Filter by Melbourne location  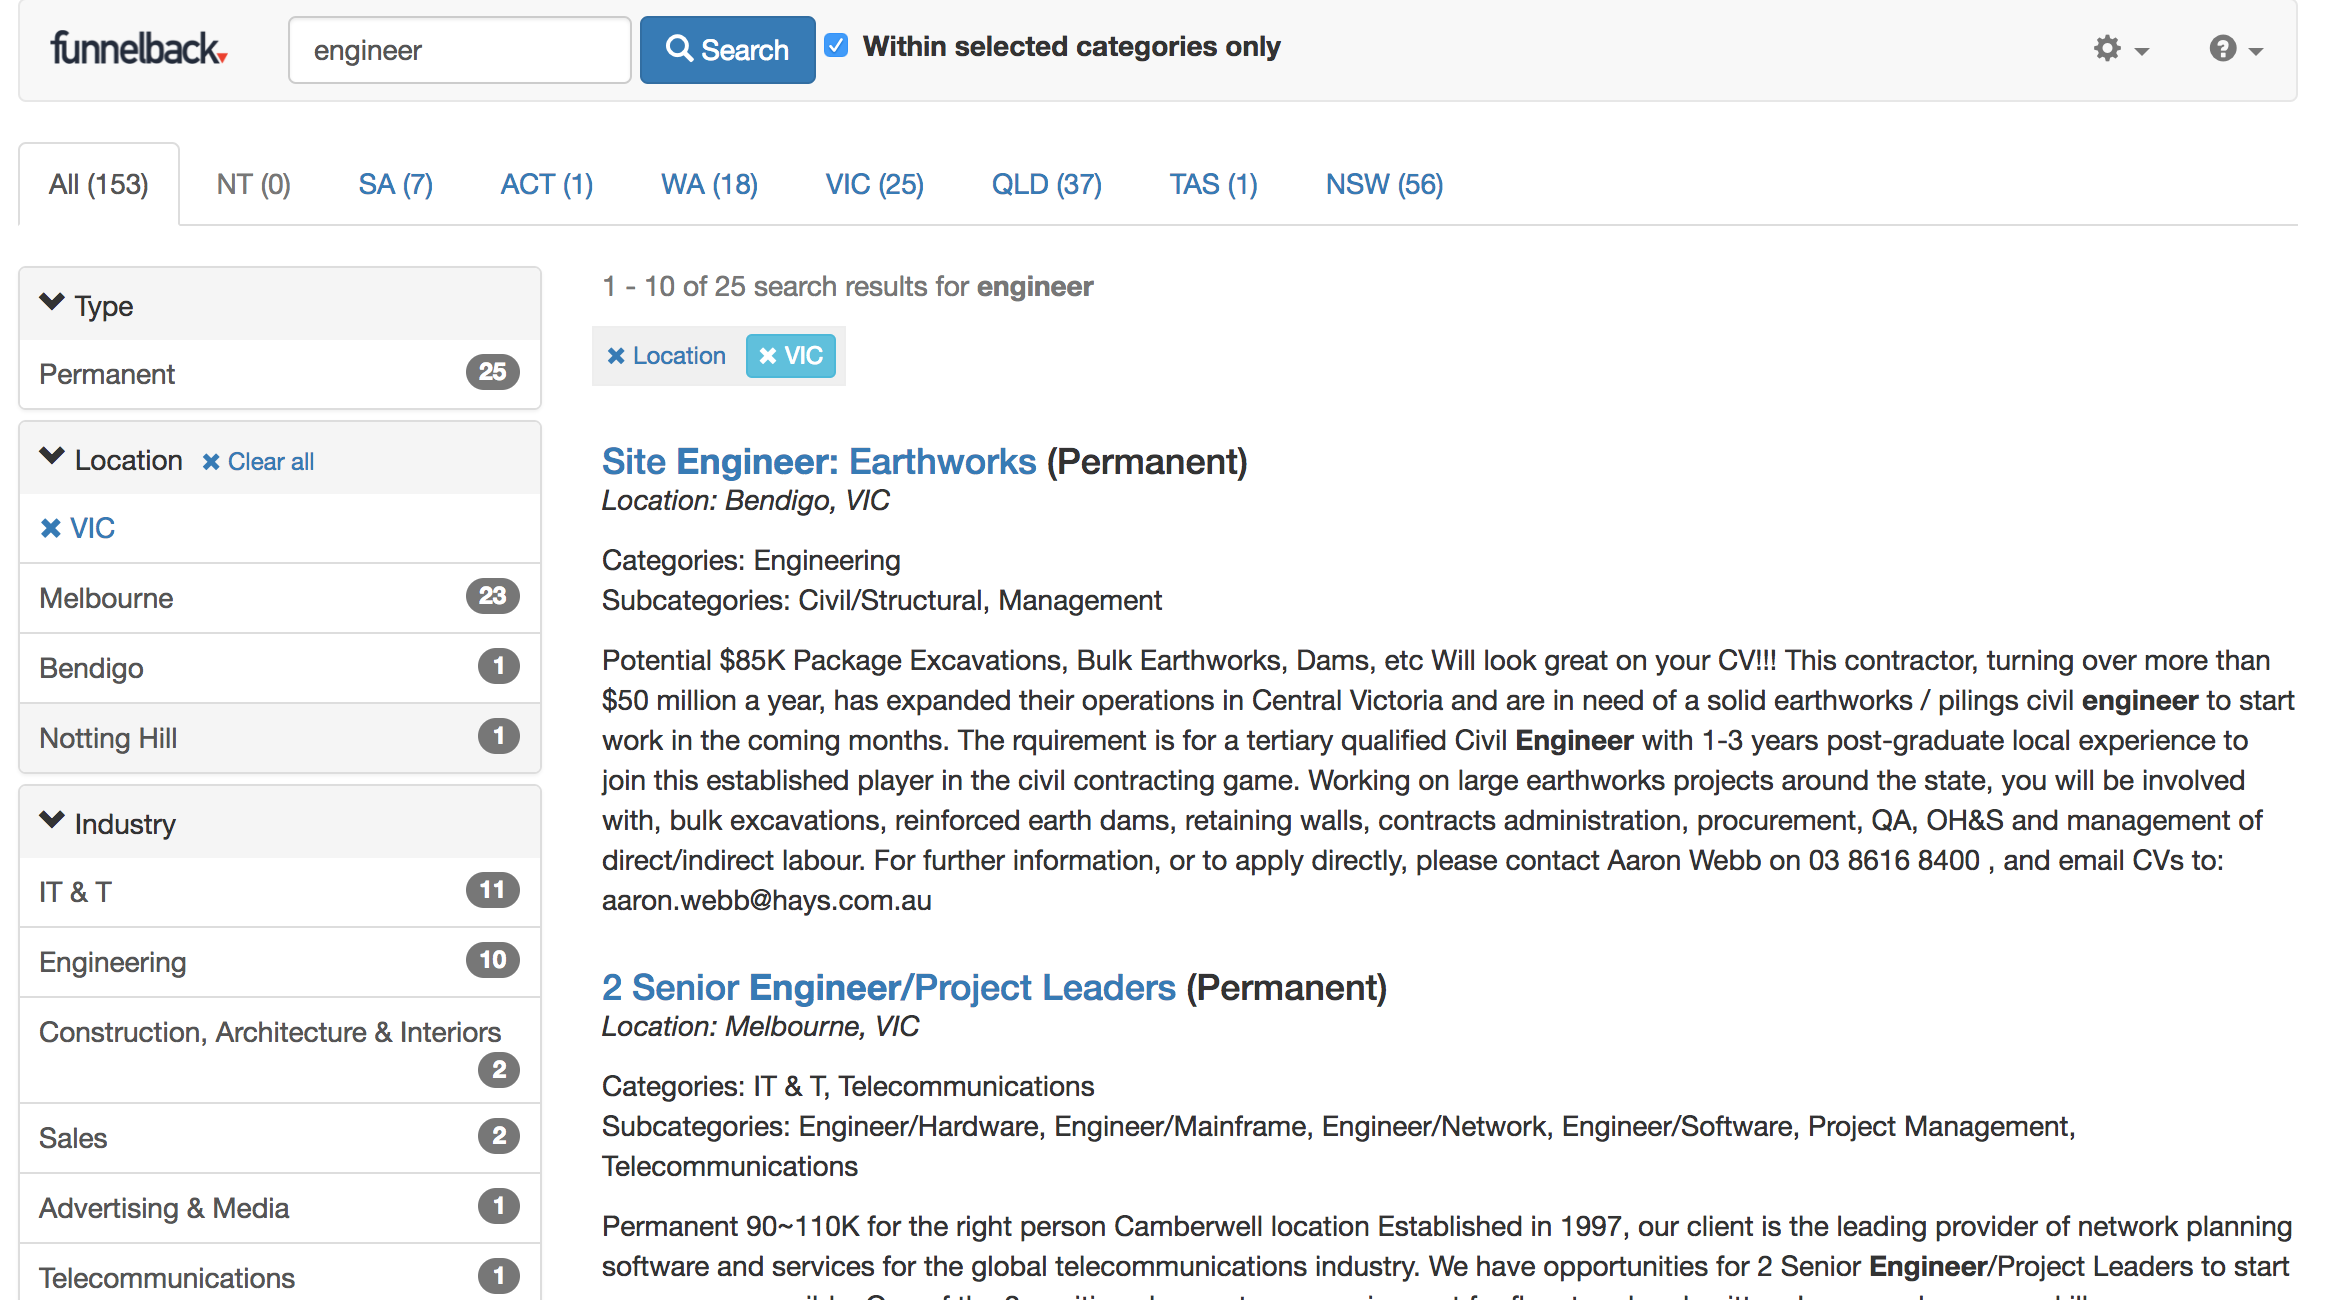[x=106, y=598]
